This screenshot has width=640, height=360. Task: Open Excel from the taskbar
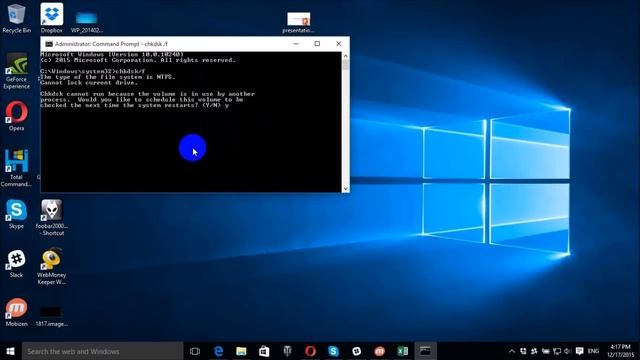[x=402, y=351]
